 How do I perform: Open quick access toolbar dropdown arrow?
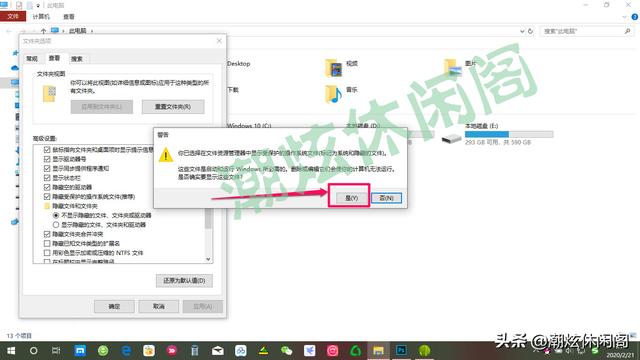38,5
